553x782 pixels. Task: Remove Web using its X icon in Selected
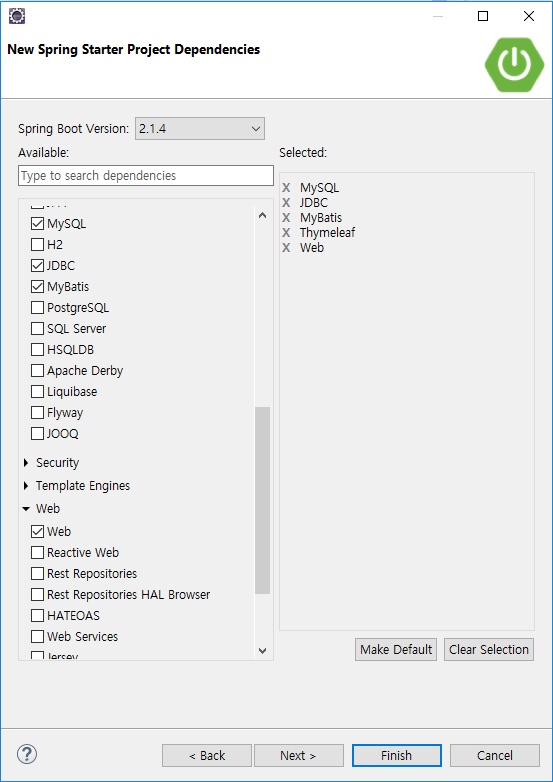tap(286, 248)
